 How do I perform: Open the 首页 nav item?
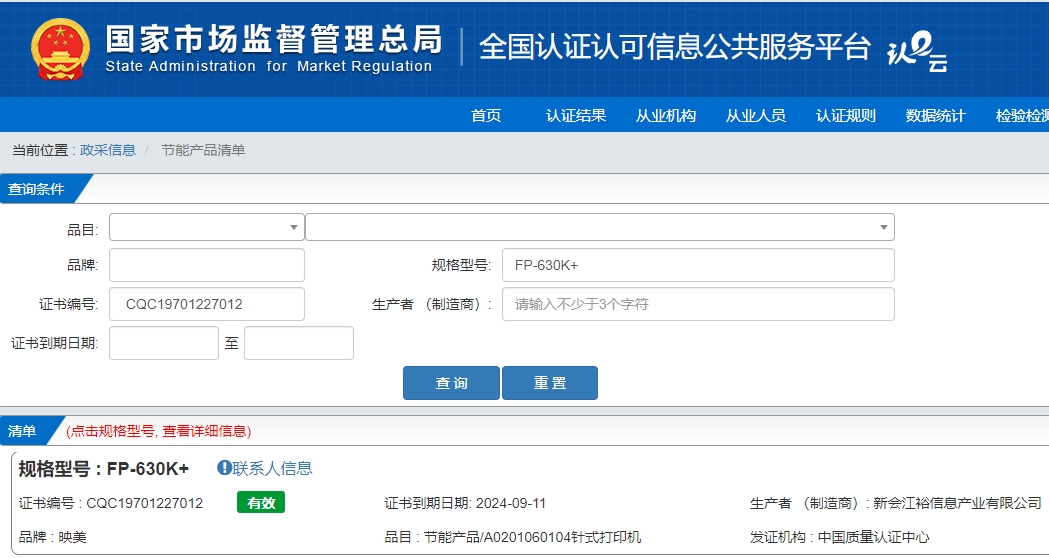click(486, 115)
